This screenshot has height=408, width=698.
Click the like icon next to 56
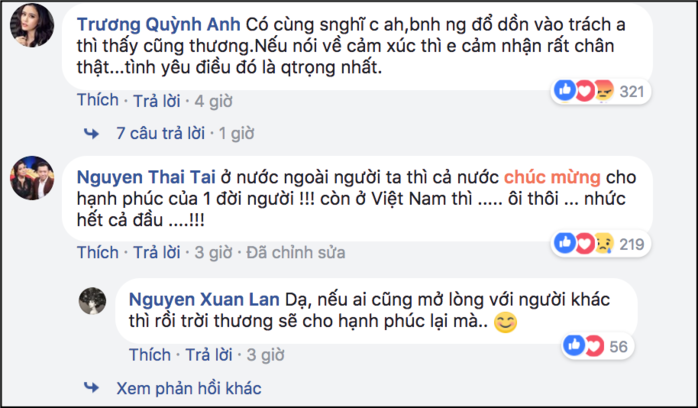point(574,345)
